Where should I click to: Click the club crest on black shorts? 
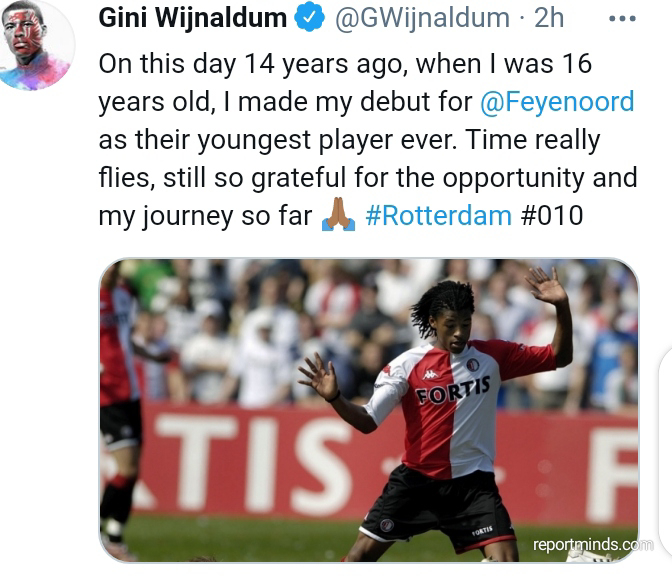pyautogui.click(x=386, y=525)
